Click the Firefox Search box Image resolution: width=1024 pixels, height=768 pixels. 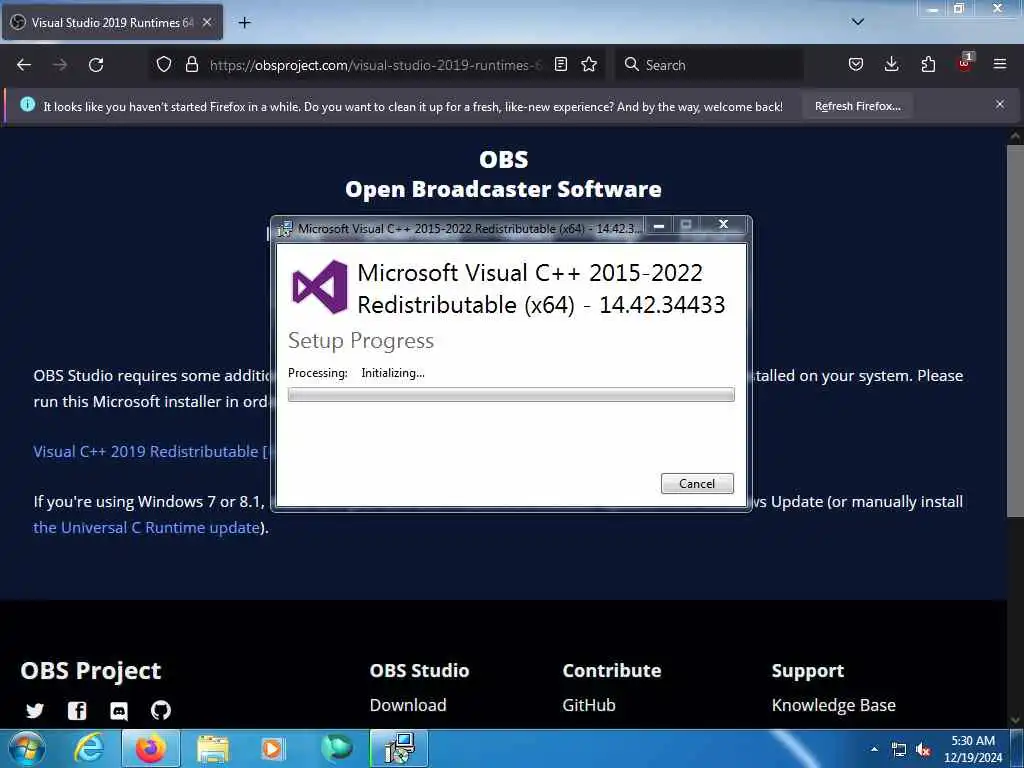[709, 65]
